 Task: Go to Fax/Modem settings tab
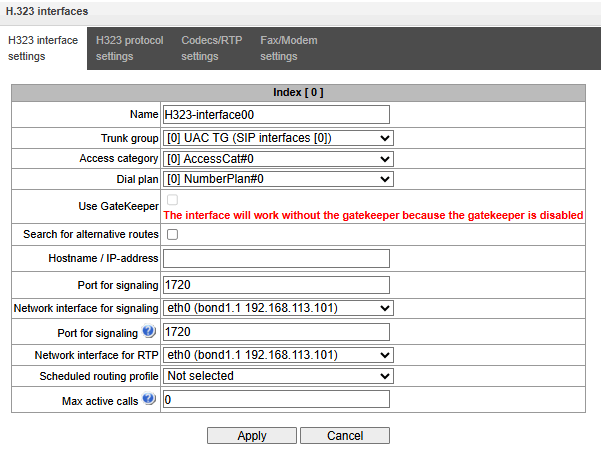pos(288,48)
